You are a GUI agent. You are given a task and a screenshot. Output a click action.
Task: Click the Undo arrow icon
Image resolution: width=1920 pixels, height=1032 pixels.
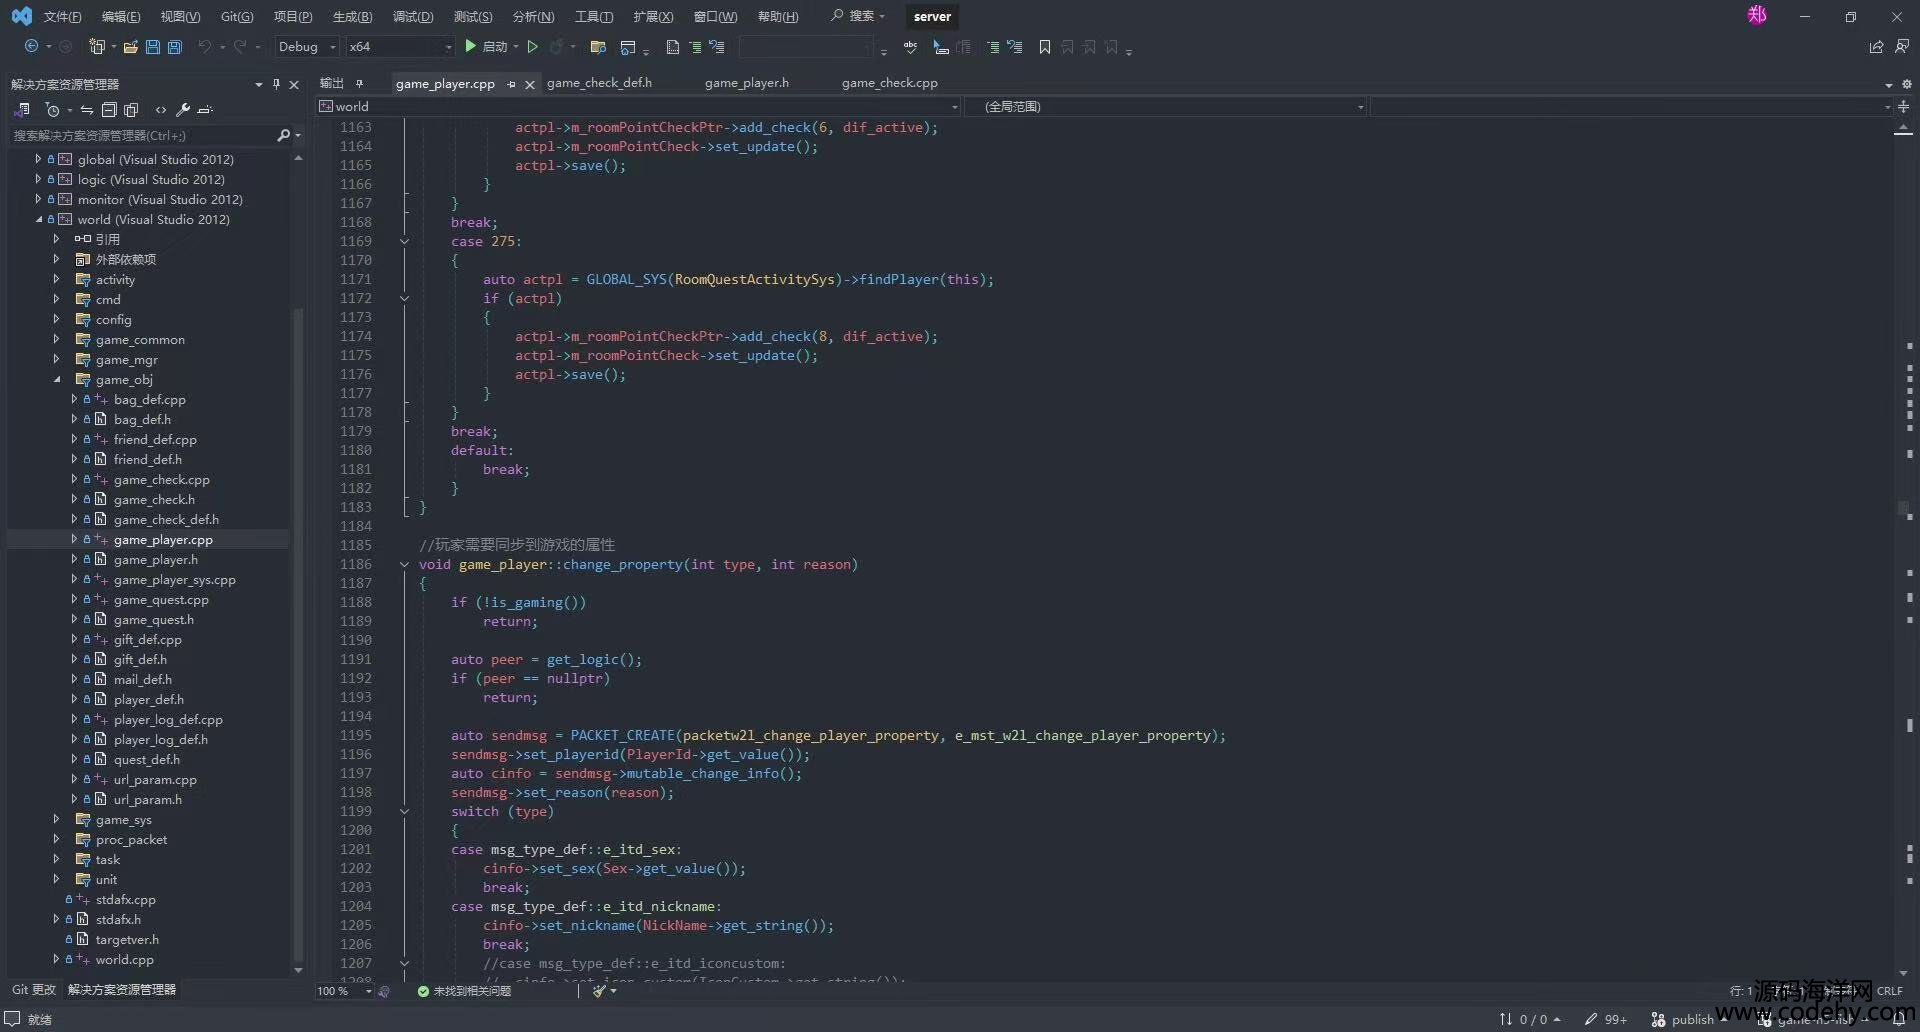click(x=205, y=47)
